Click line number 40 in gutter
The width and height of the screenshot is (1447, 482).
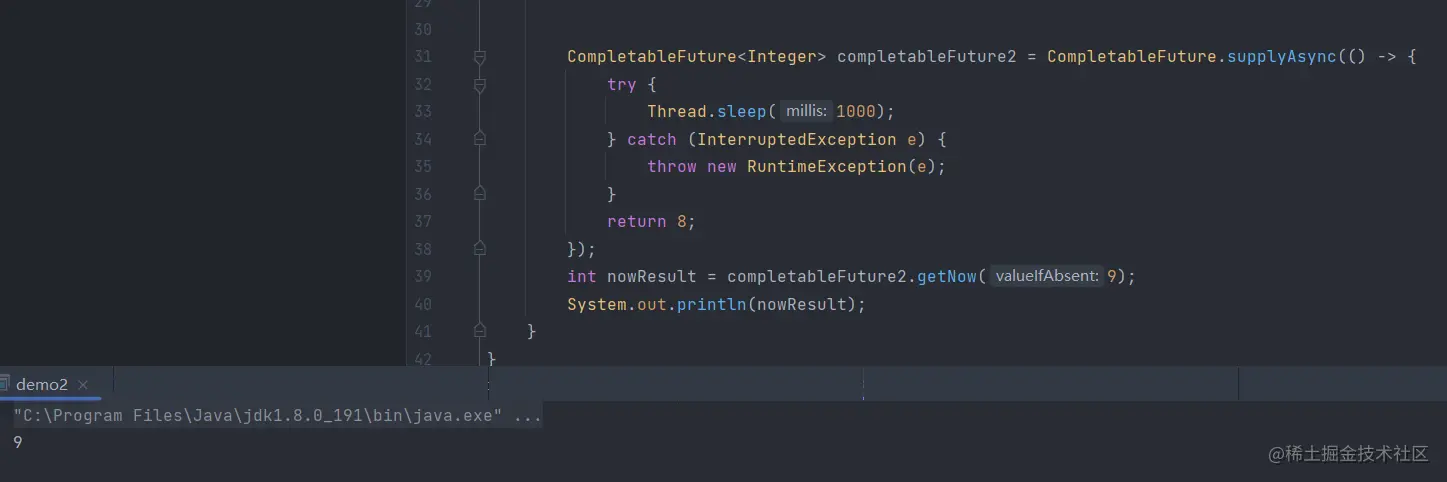422,304
